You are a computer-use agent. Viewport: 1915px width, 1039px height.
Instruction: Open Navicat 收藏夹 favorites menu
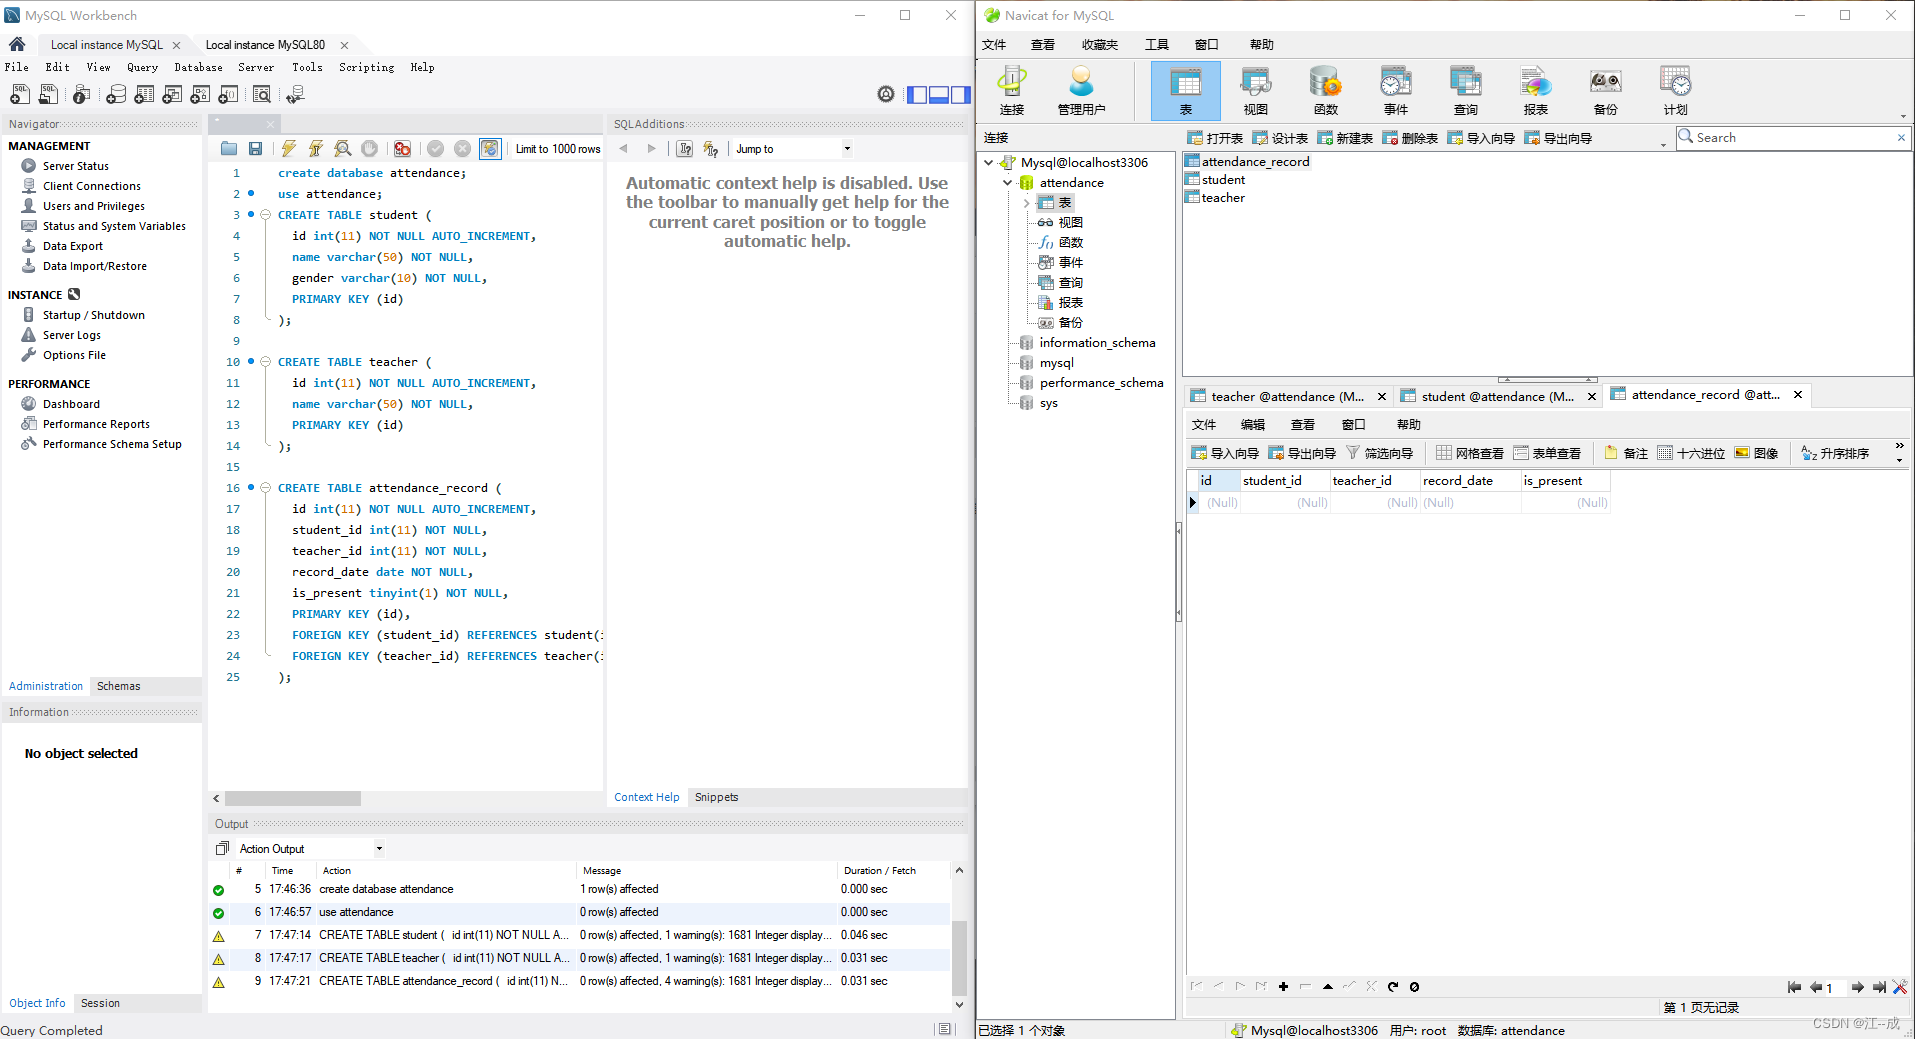pos(1099,44)
